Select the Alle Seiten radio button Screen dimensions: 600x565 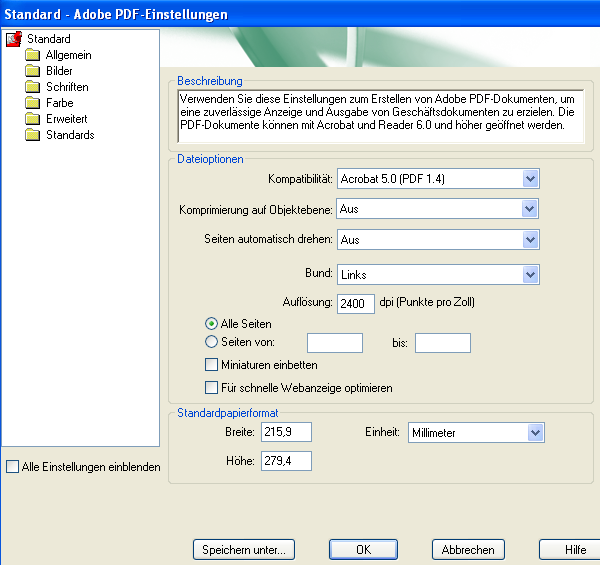coord(211,324)
